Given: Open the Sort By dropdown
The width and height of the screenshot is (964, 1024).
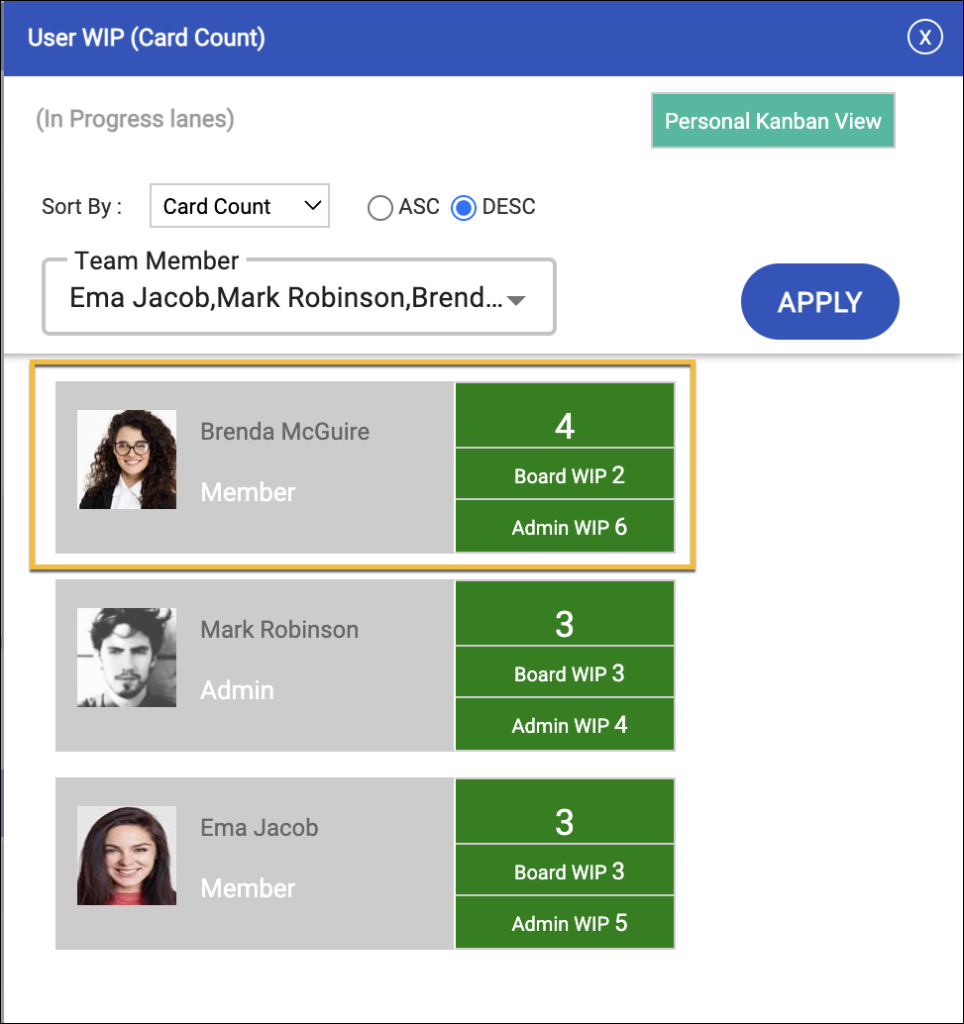Looking at the screenshot, I should click(x=239, y=206).
